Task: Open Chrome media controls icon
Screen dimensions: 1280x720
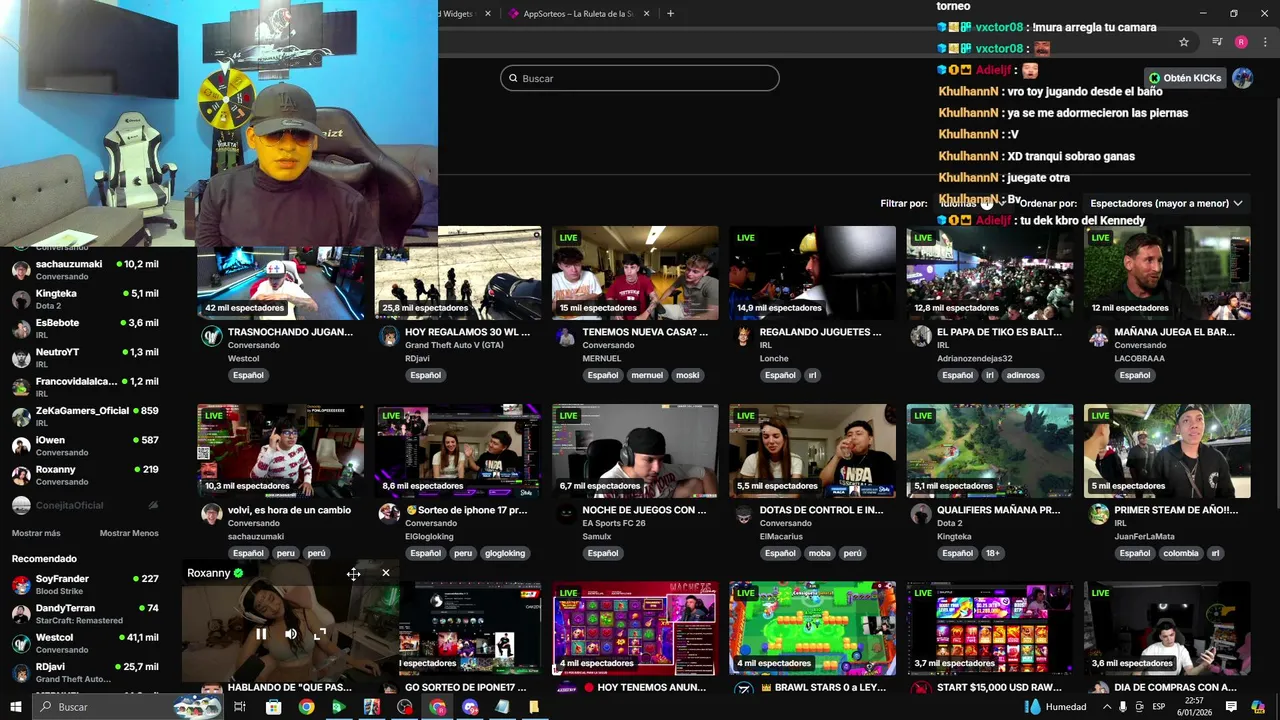Action: 1217,42
